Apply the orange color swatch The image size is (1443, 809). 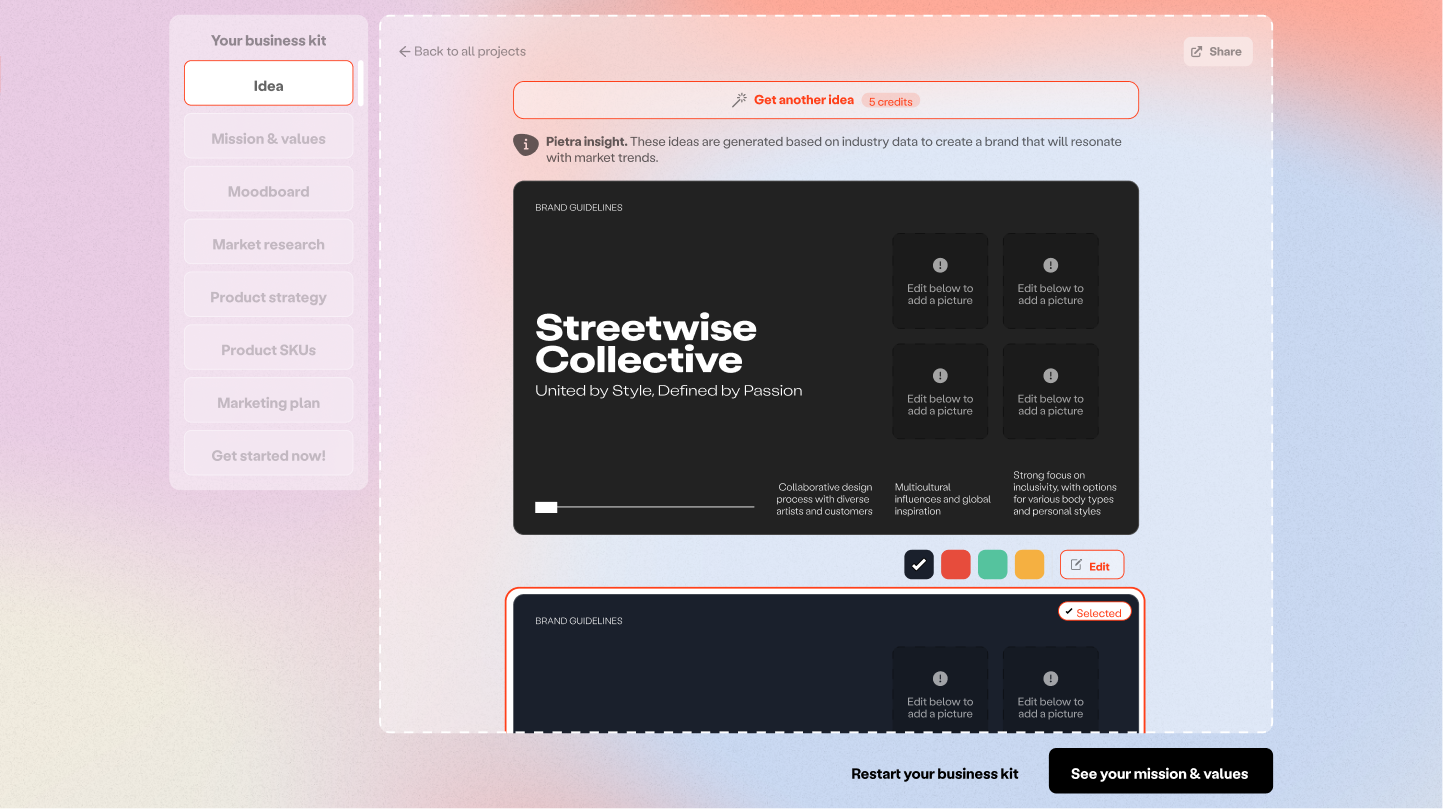pyautogui.click(x=1029, y=564)
